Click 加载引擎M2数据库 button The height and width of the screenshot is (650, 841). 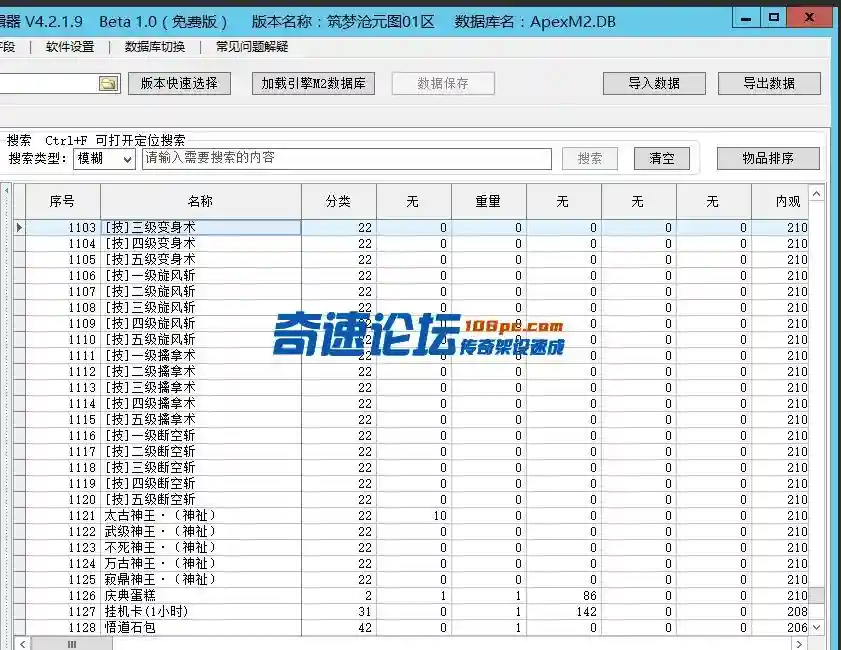313,84
